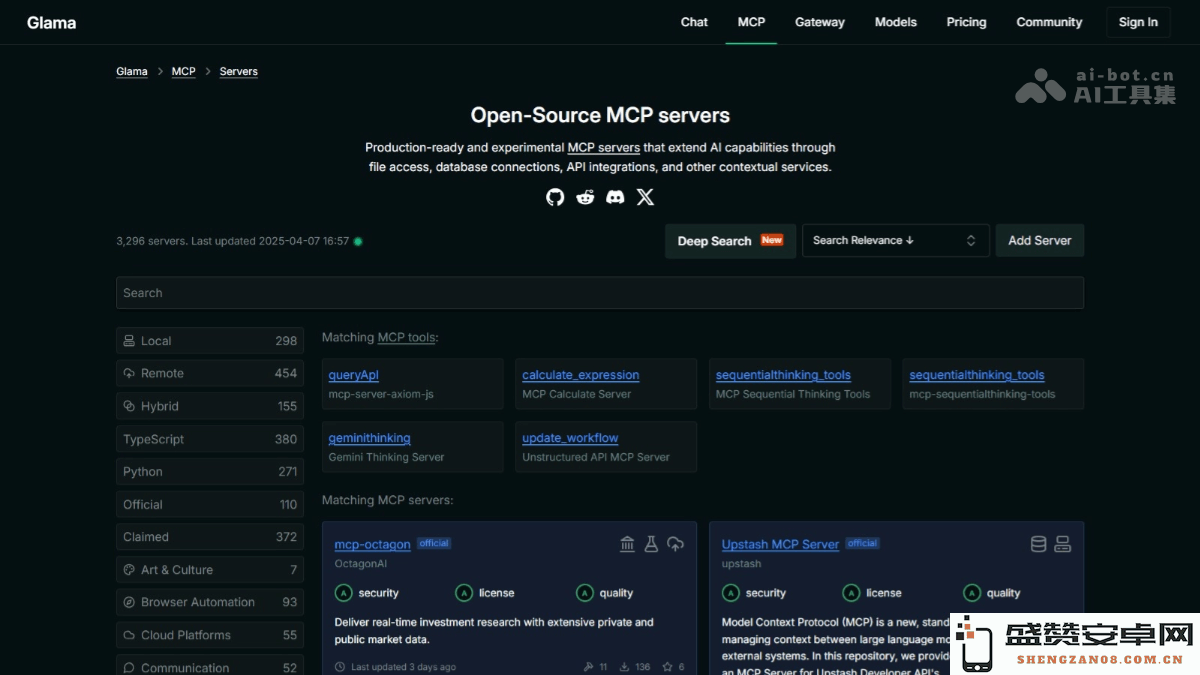Open the MCP tools link in Matching heading
Screen dimensions: 1200x675
(406, 337)
